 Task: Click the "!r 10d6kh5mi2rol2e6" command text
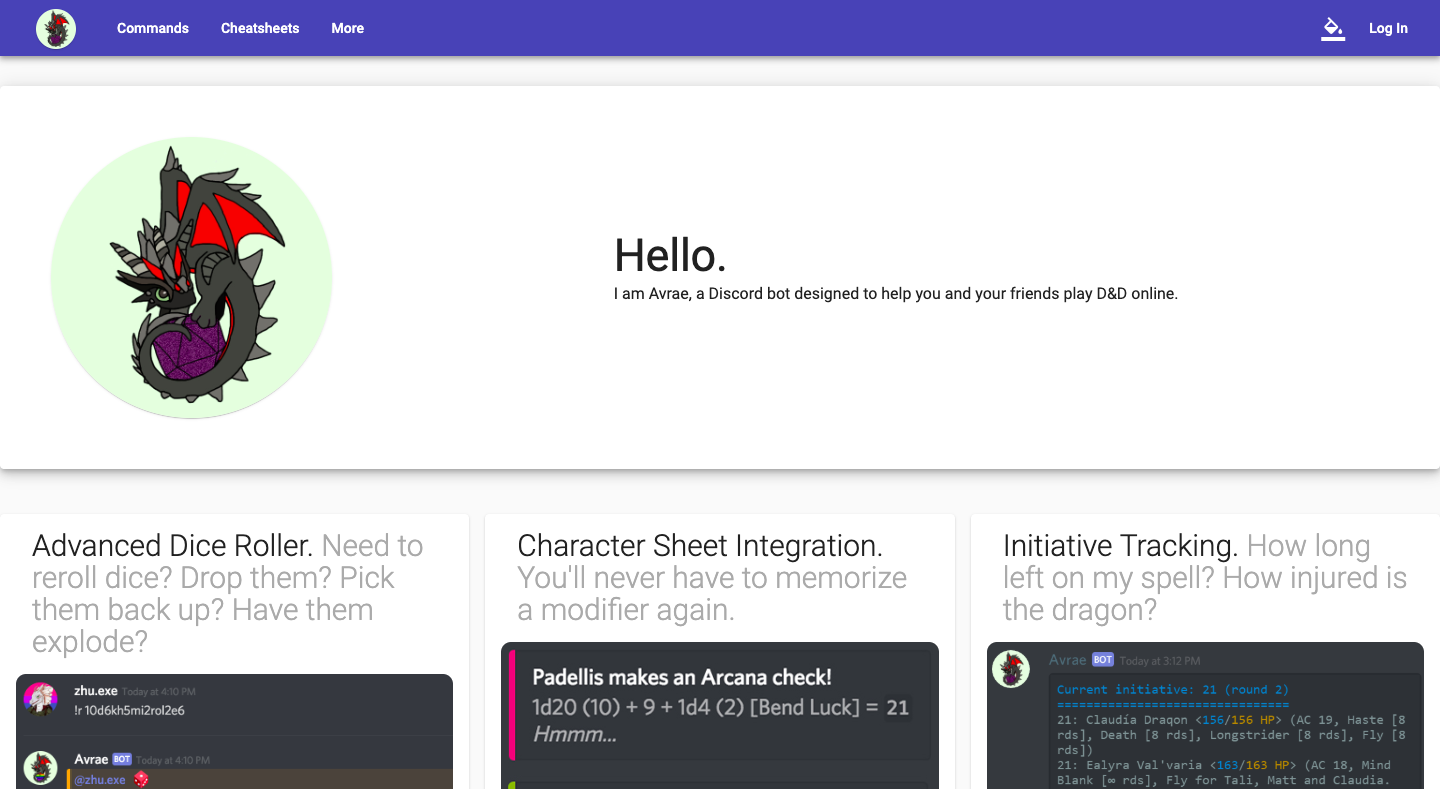click(x=129, y=710)
